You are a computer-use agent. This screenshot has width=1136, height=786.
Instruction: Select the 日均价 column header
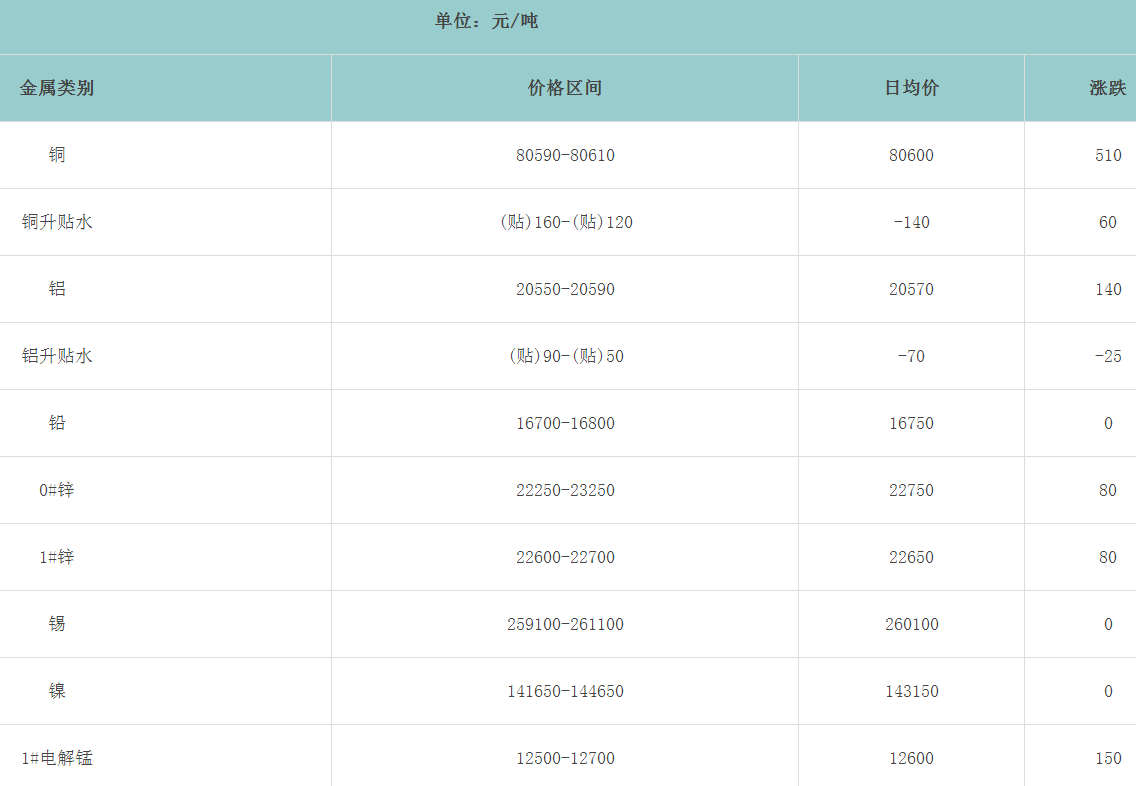click(x=911, y=88)
